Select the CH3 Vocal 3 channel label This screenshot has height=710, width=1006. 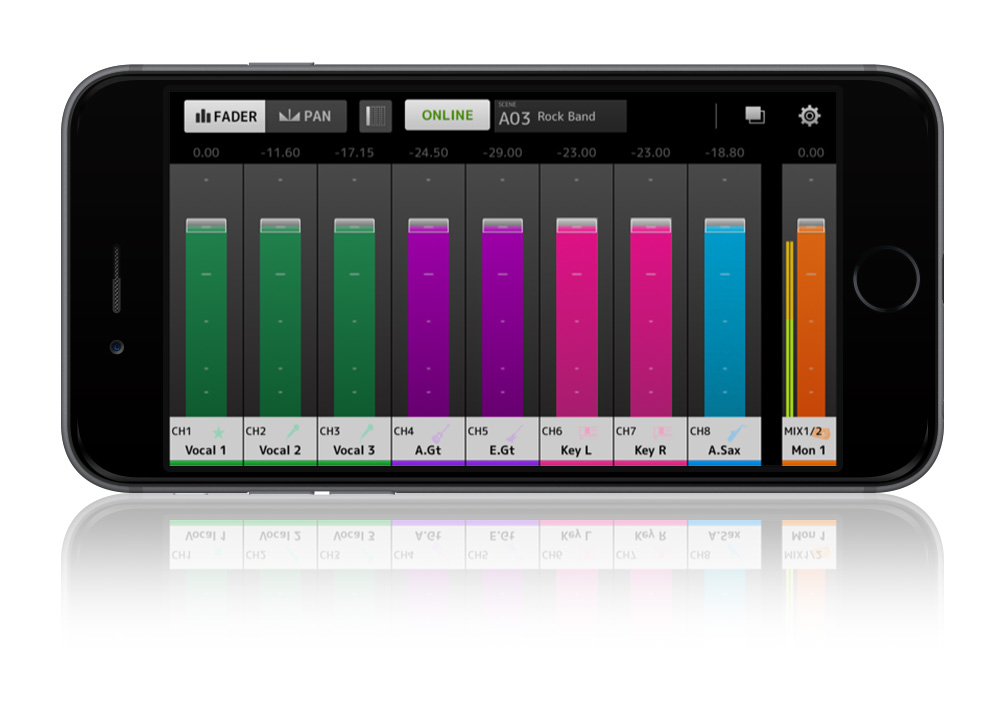click(354, 441)
